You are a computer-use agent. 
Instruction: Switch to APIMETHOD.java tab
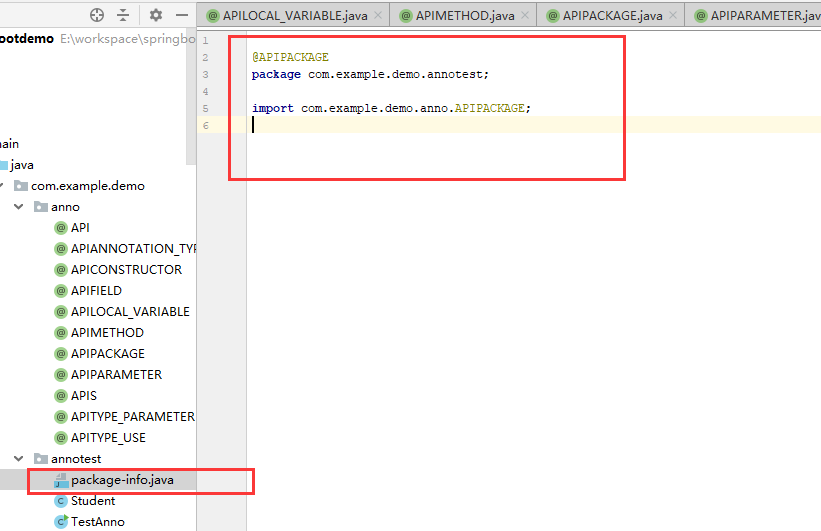coord(465,16)
